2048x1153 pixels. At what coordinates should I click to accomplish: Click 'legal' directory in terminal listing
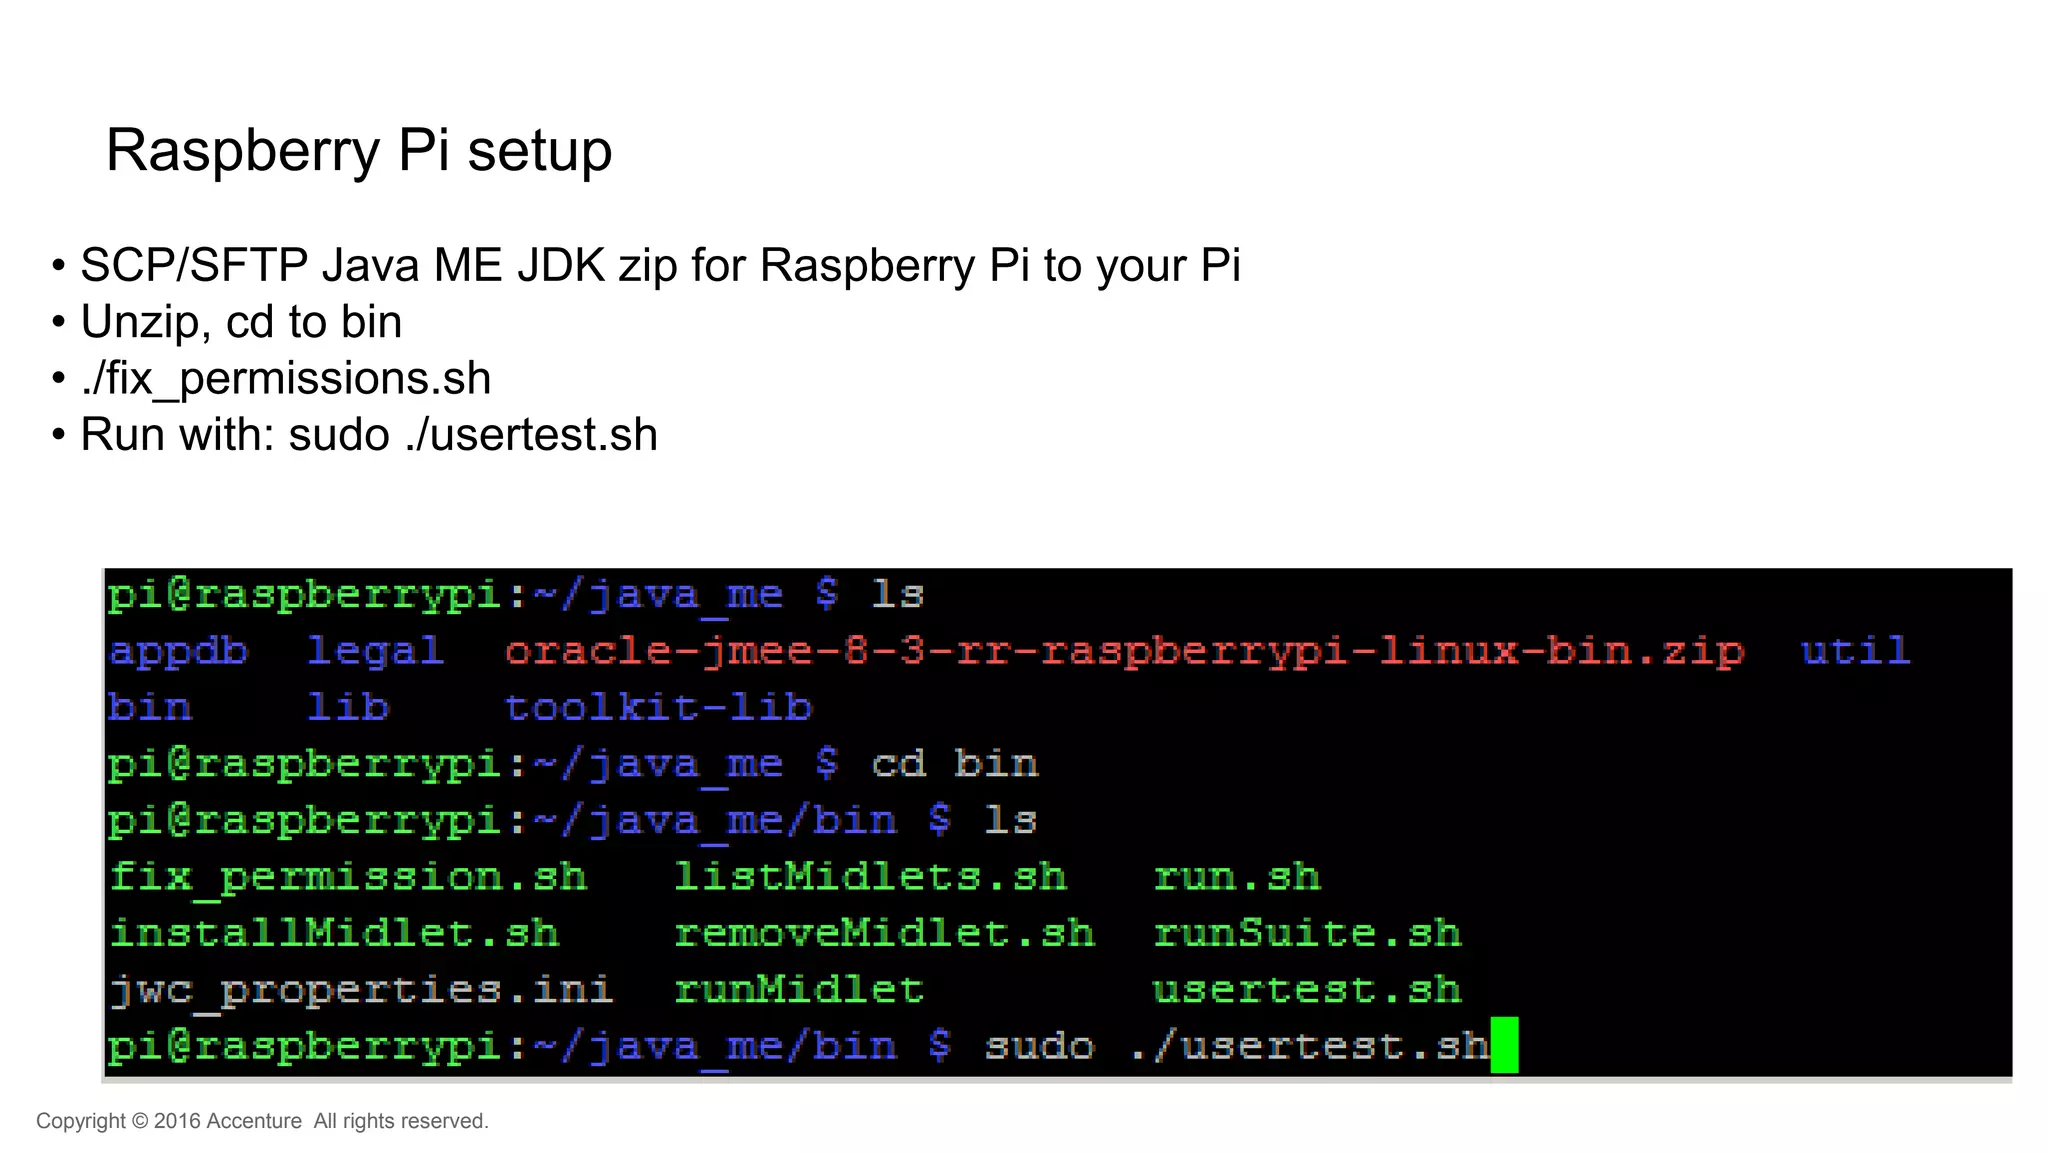tap(375, 652)
